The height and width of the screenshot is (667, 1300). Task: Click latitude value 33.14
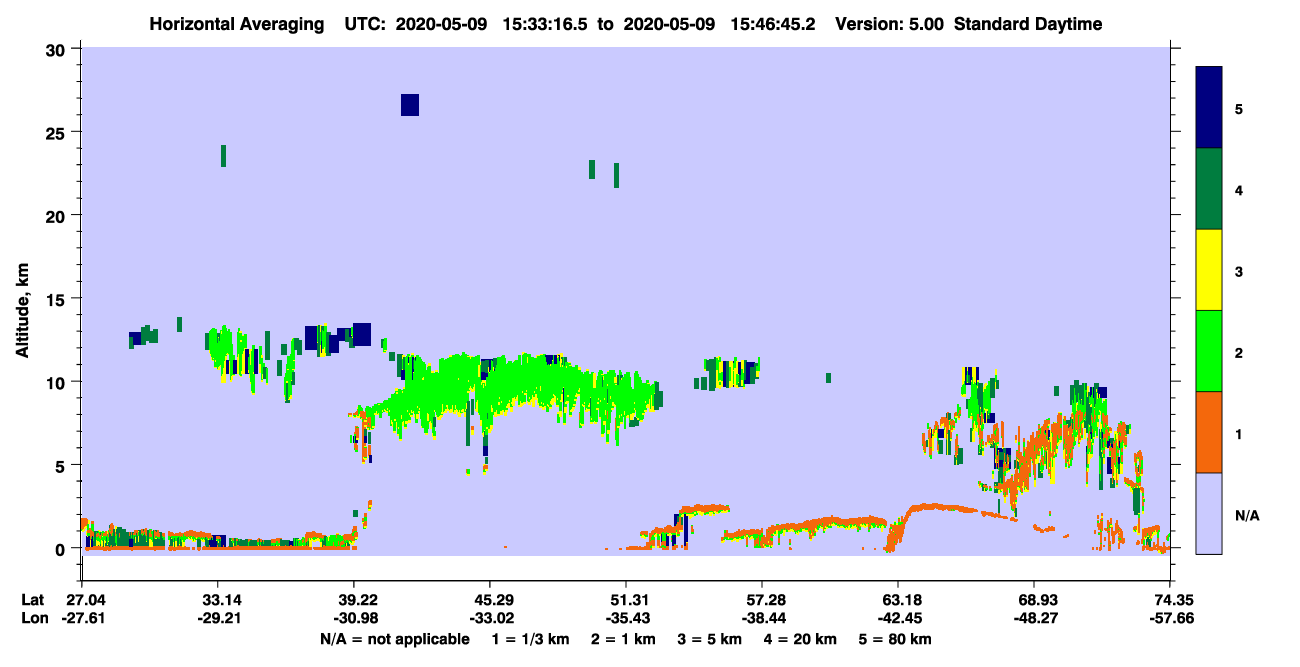219,600
